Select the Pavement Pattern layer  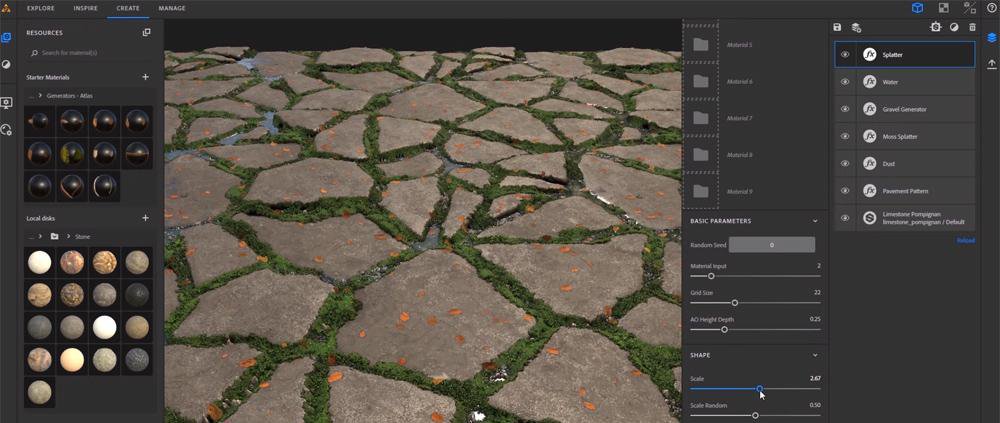pyautogui.click(x=904, y=191)
